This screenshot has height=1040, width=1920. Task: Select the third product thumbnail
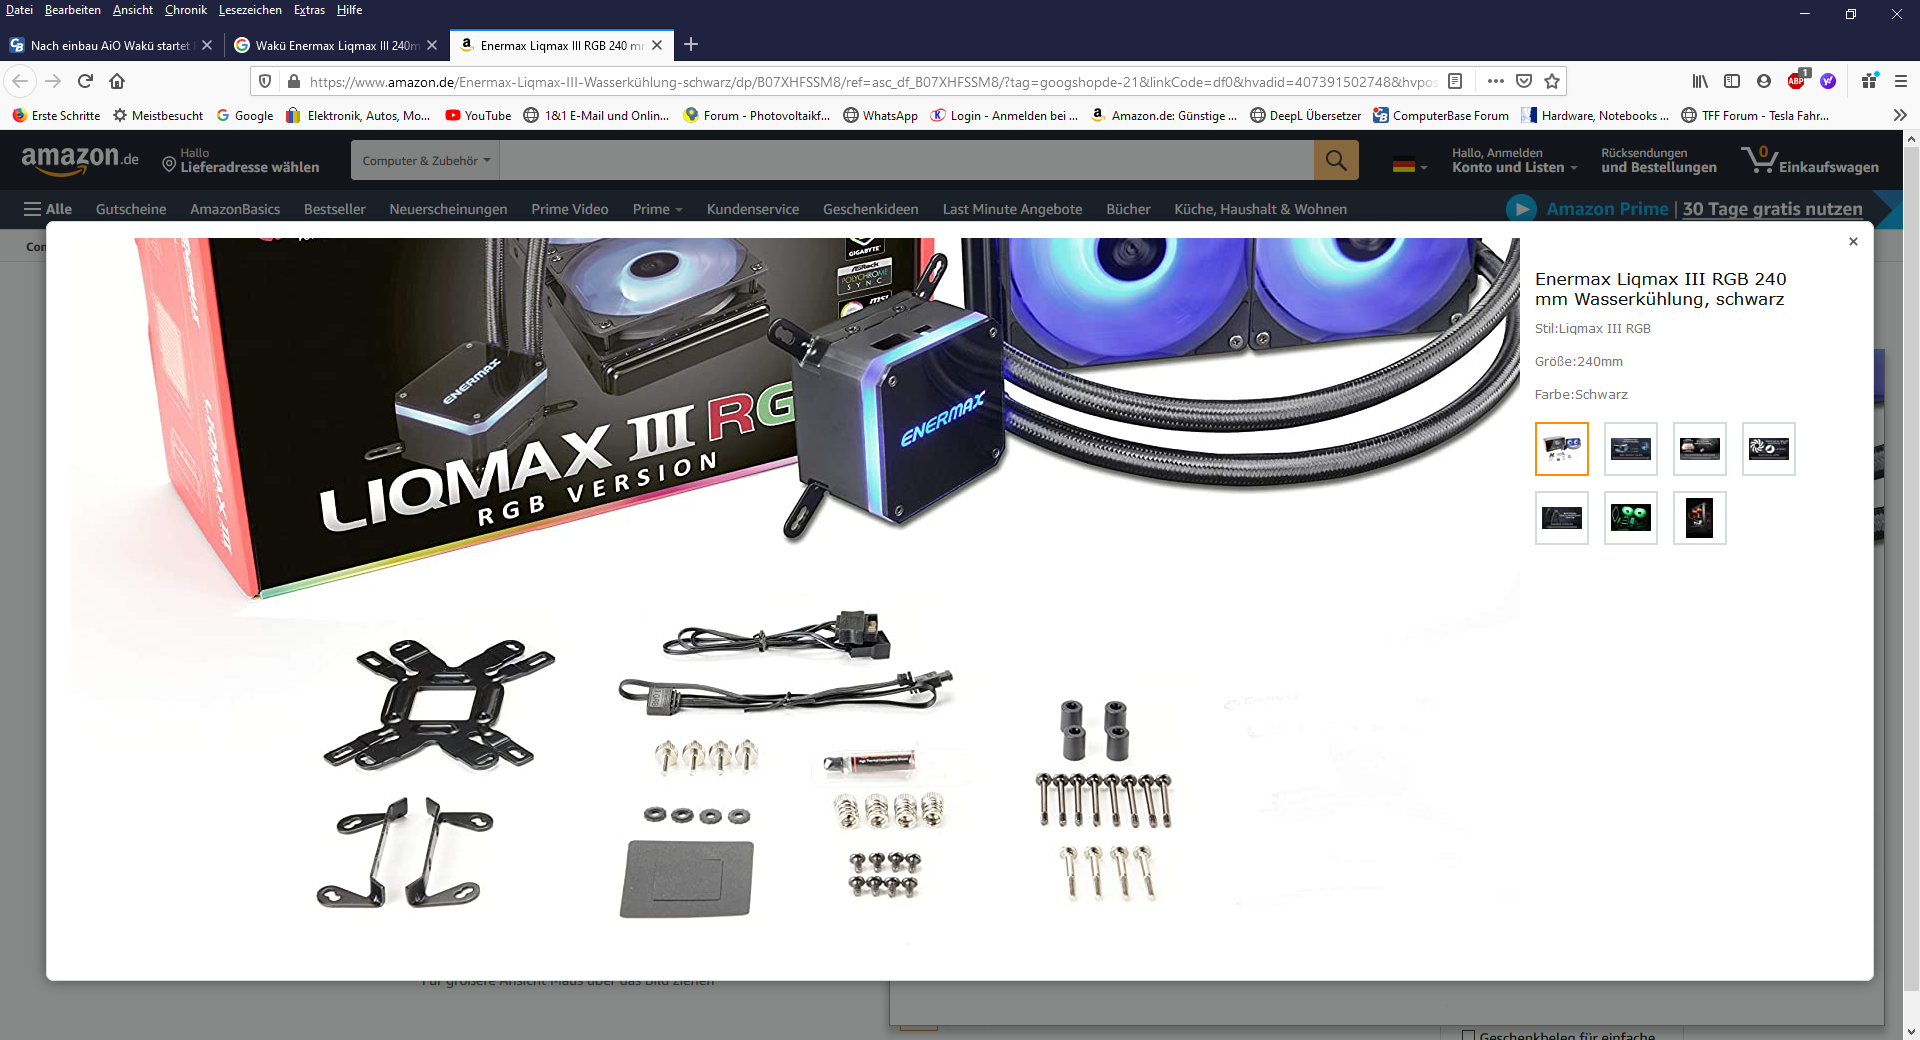click(1700, 449)
